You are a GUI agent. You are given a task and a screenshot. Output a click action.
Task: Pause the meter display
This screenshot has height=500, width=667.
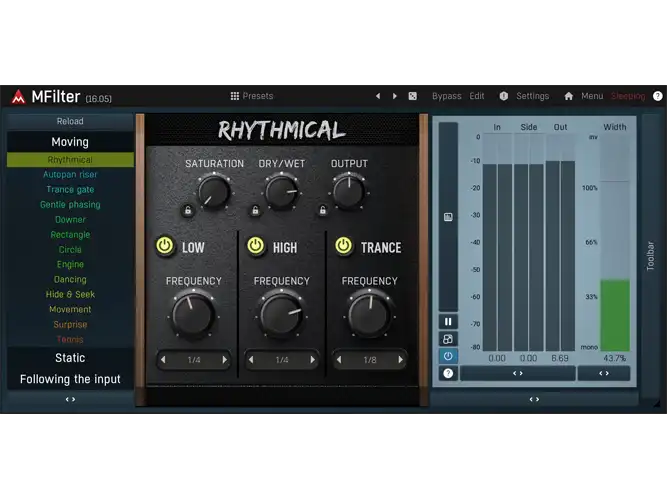tap(448, 322)
